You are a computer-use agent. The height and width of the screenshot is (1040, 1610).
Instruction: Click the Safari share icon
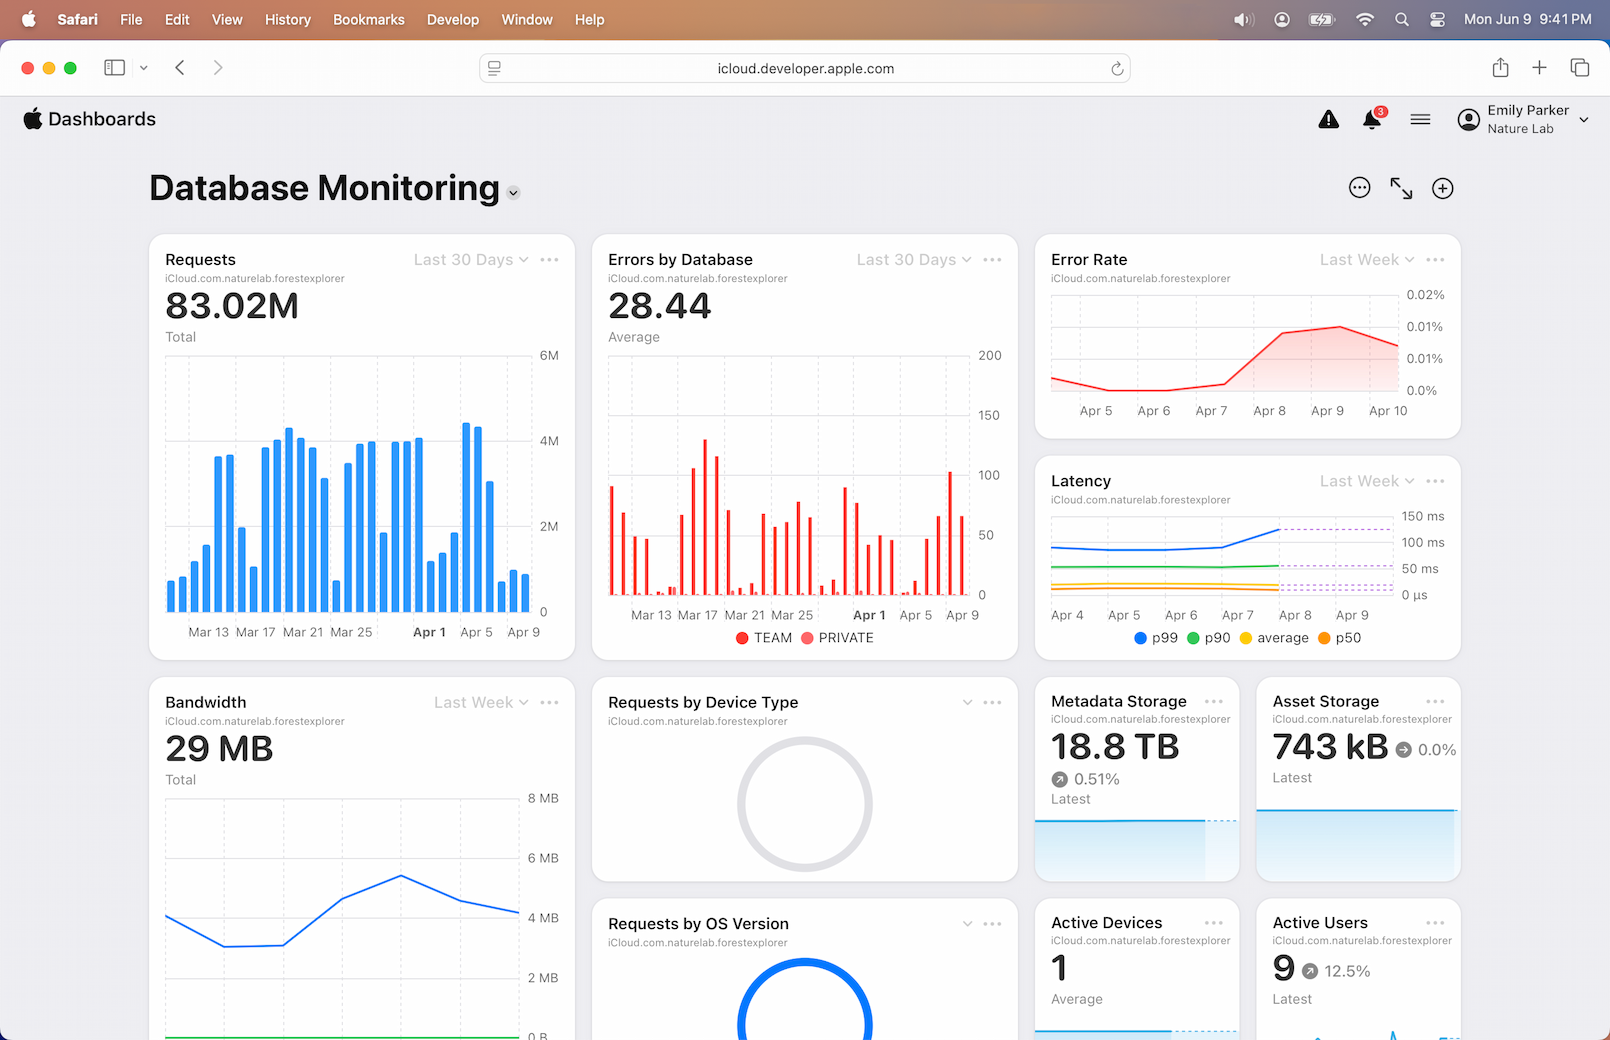pyautogui.click(x=1500, y=68)
